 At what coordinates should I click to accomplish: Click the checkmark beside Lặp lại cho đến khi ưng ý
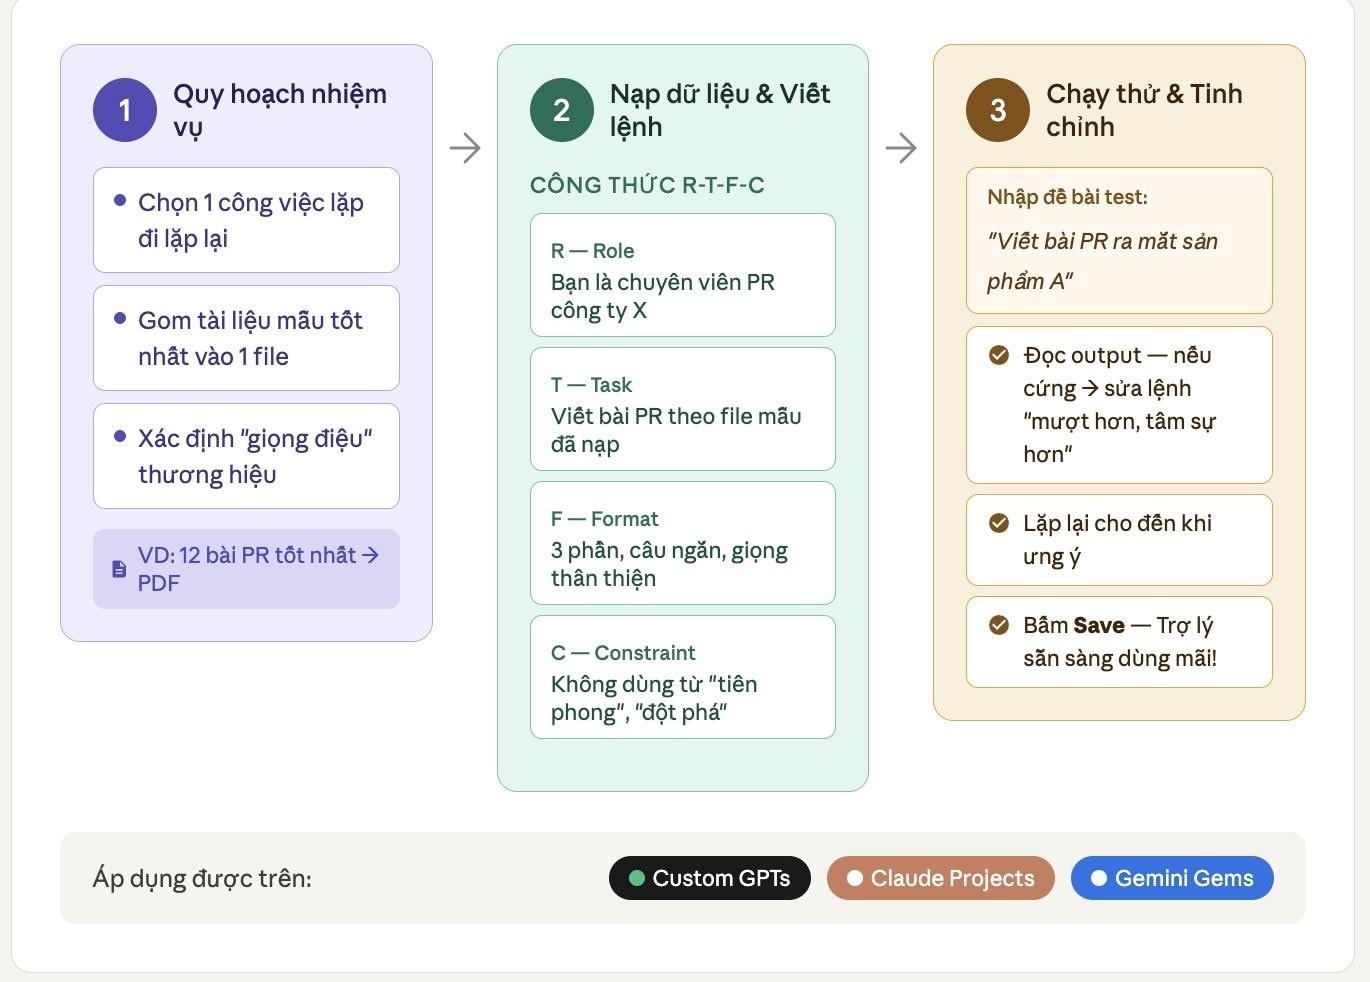pos(999,523)
